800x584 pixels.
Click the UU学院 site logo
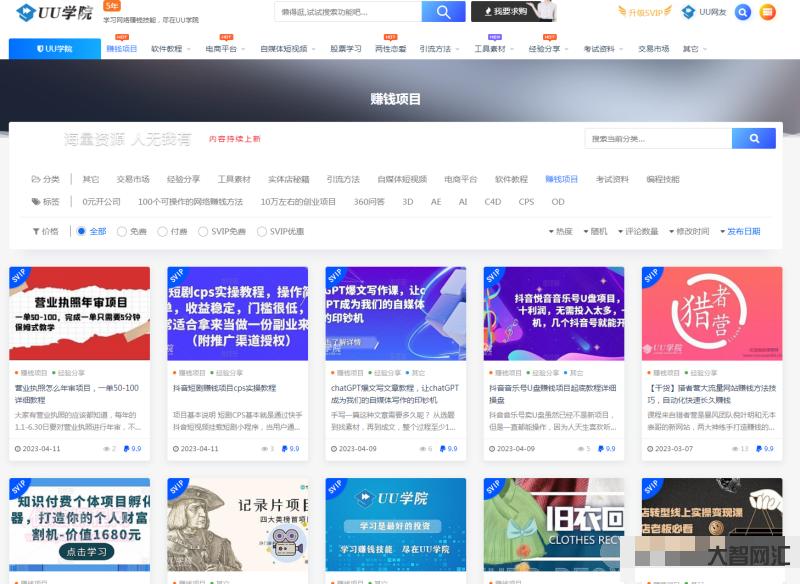coord(54,12)
